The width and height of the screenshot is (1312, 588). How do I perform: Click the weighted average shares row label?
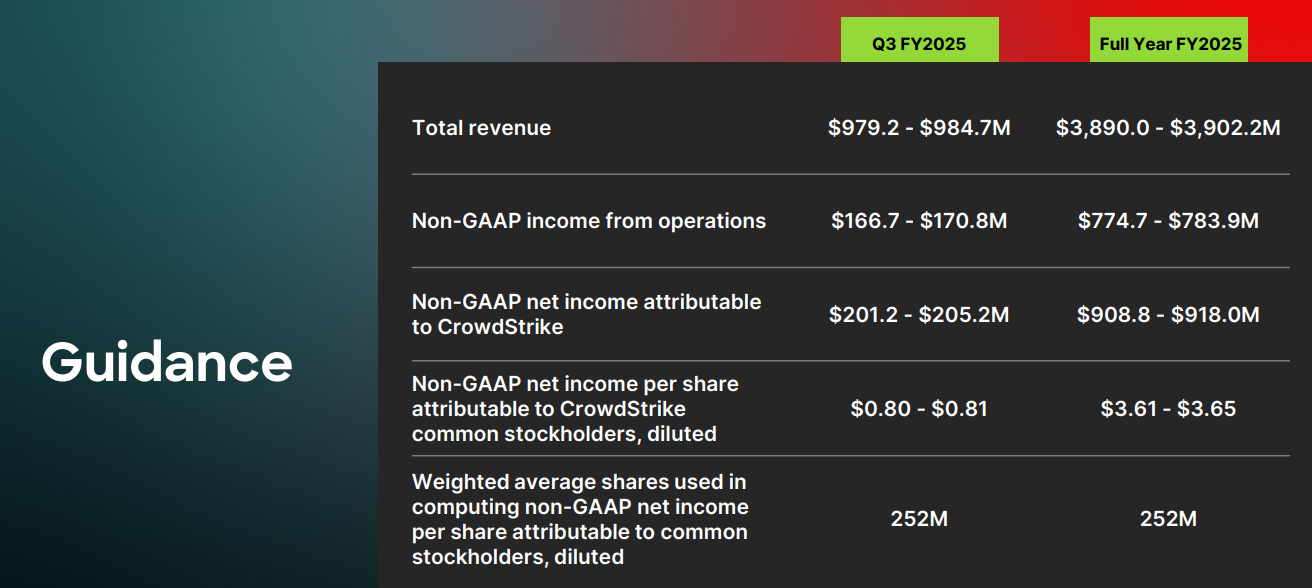pyautogui.click(x=580, y=519)
